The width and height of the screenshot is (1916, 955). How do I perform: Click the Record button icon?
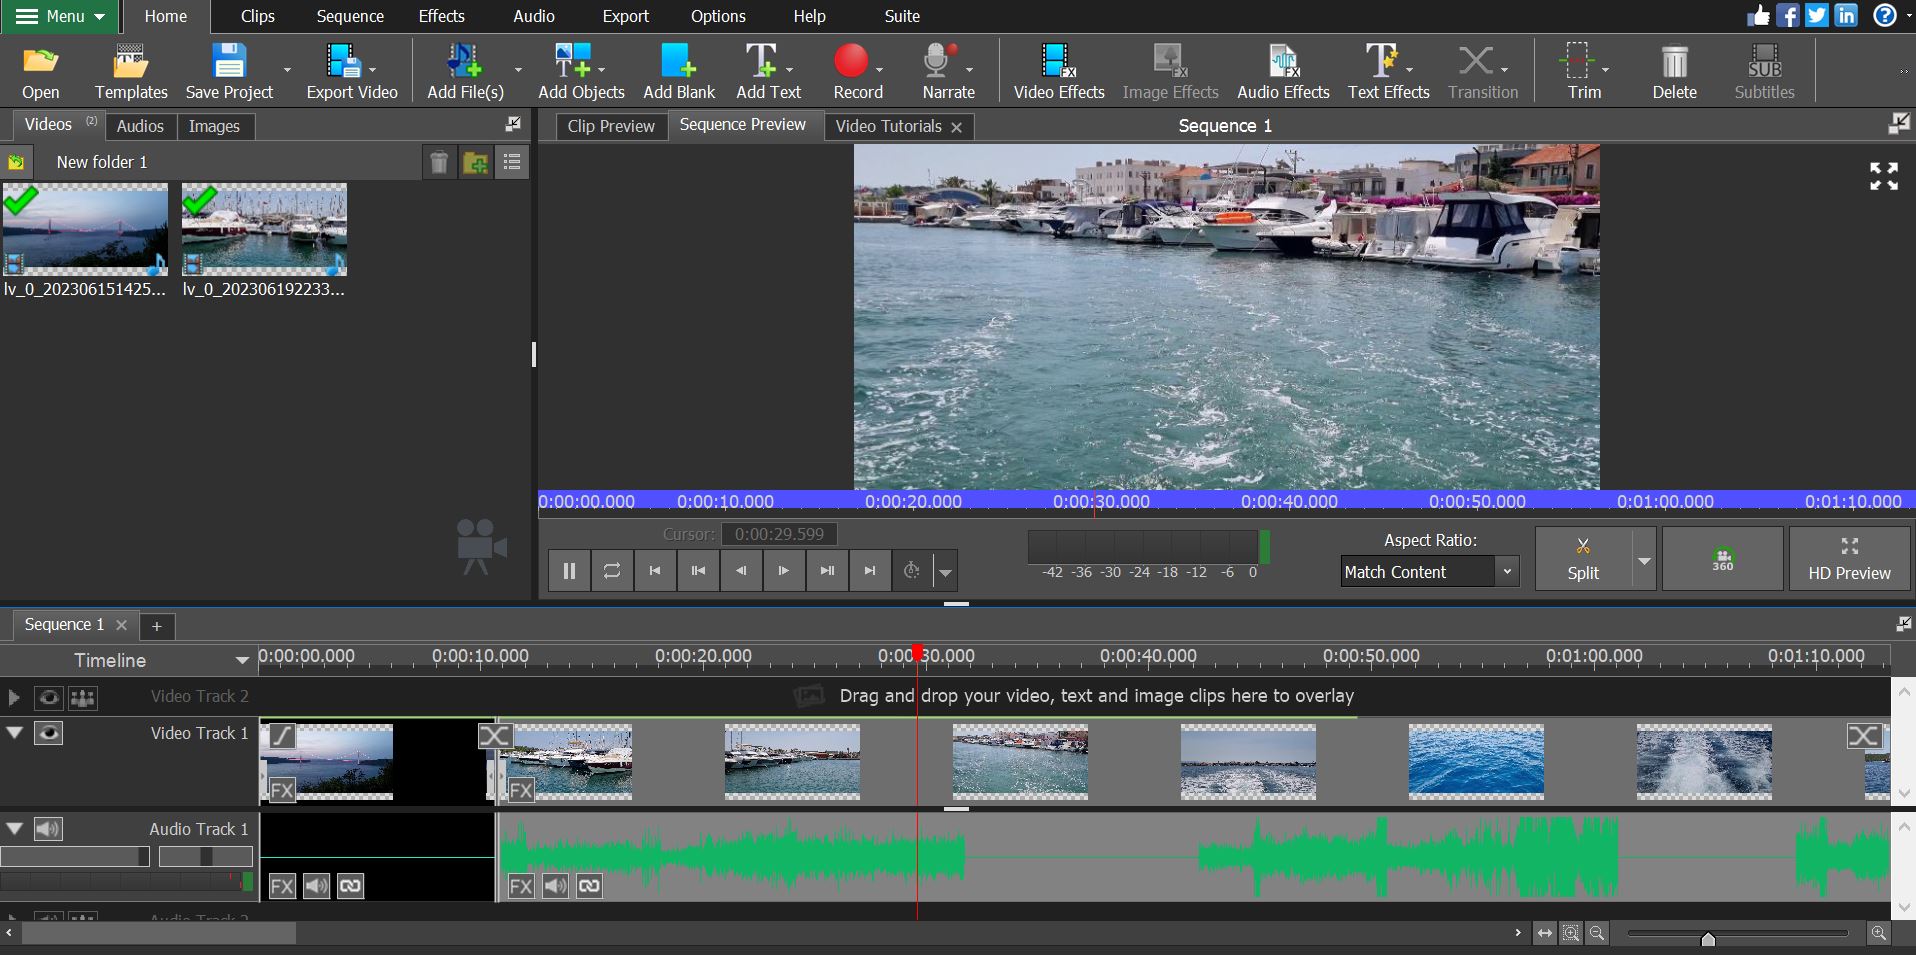pos(851,62)
